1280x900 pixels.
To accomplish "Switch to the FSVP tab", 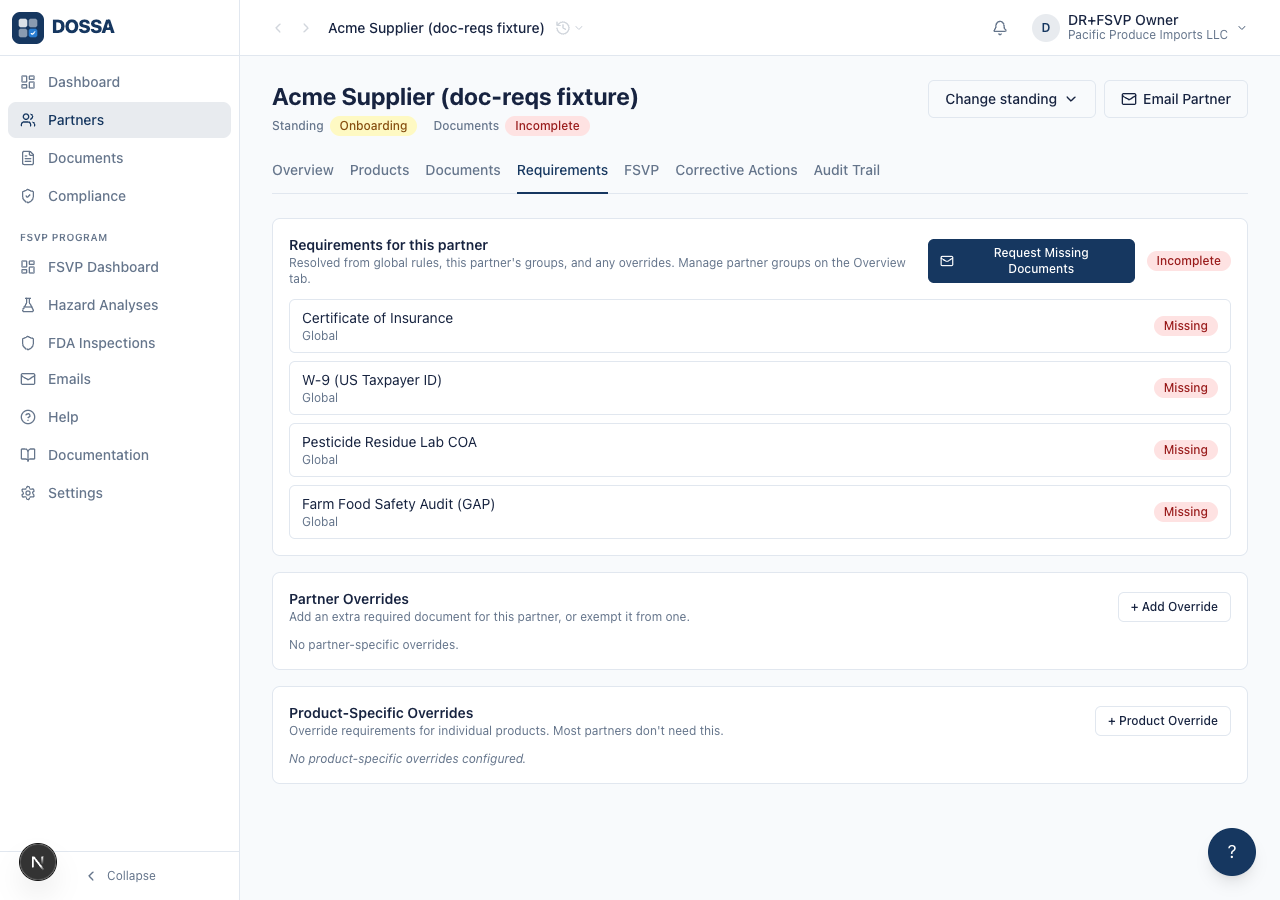I will click(x=641, y=170).
